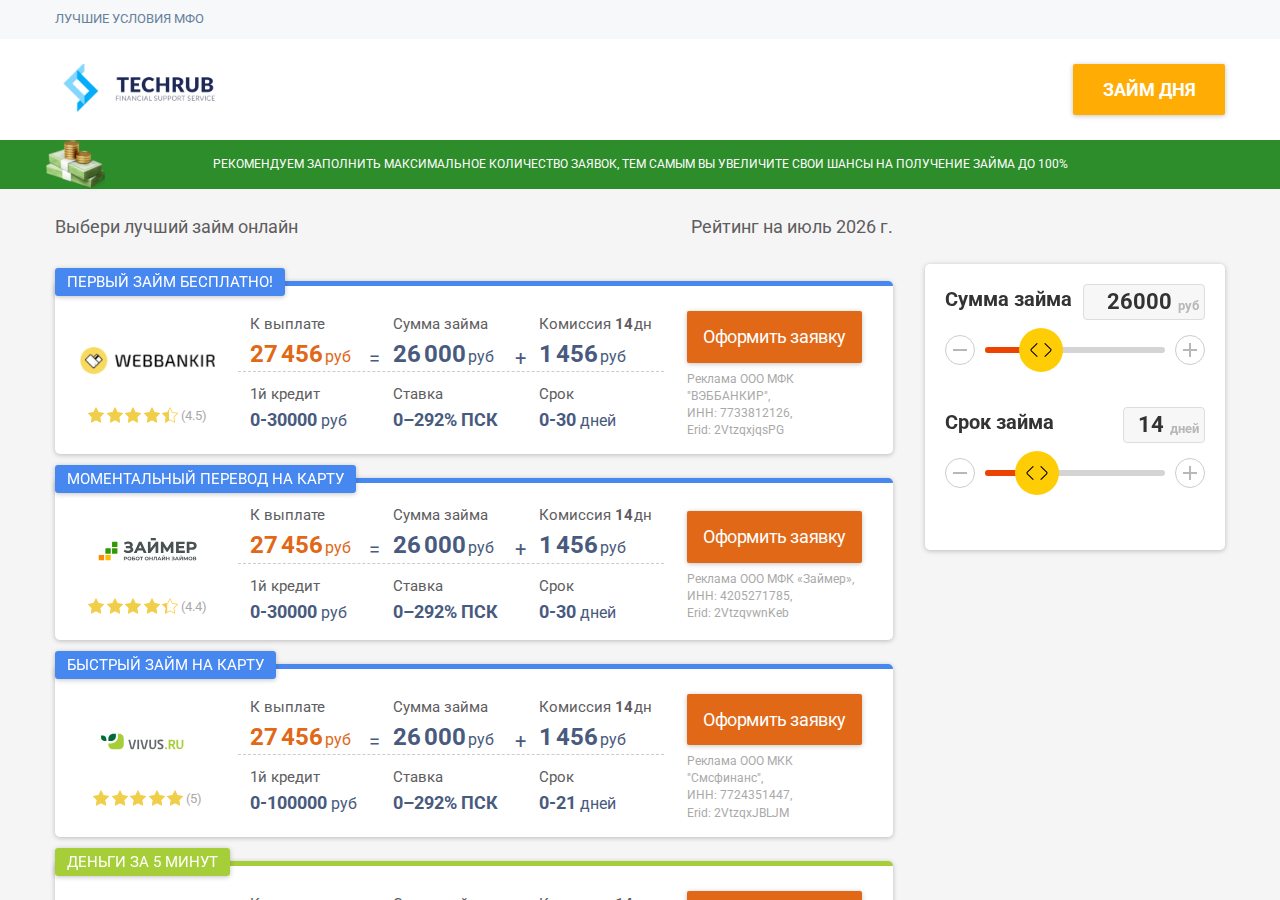Click the Займер Срок value 0-30 дней

coord(578,612)
